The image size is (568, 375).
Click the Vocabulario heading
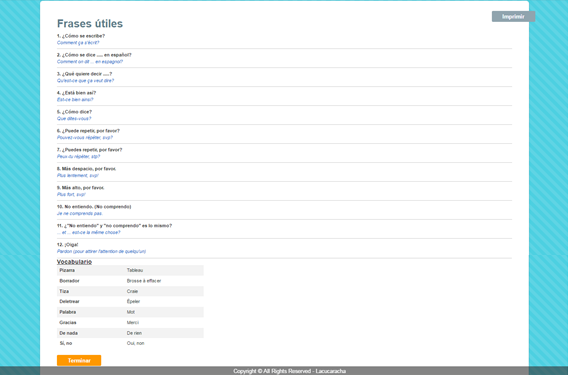coord(74,262)
